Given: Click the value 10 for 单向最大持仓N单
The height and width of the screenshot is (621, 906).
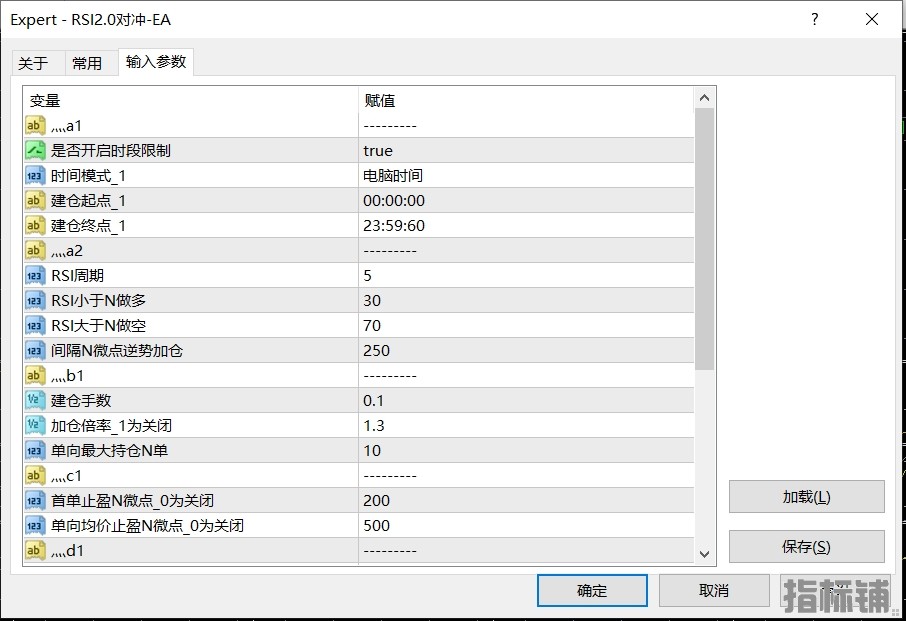Looking at the screenshot, I should [x=526, y=451].
